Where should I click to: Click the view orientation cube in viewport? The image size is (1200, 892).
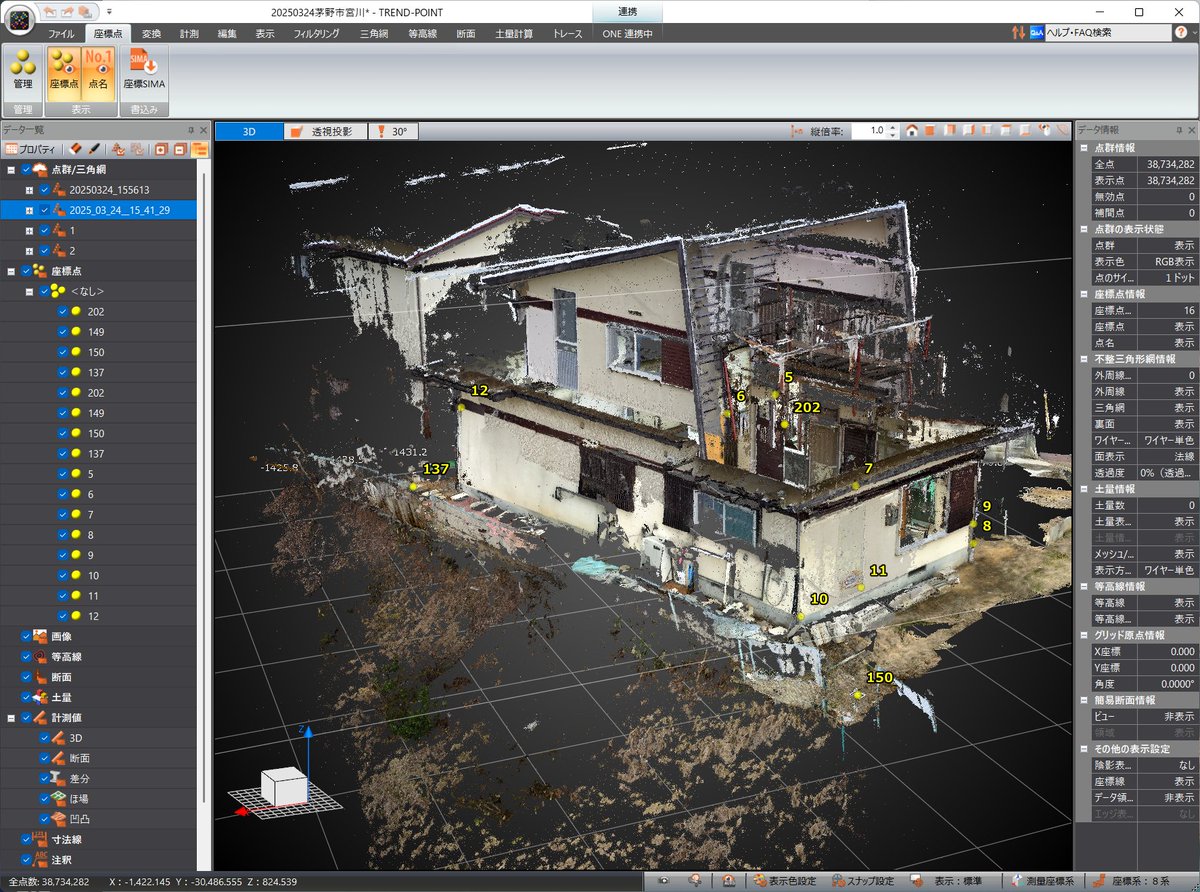coord(284,786)
